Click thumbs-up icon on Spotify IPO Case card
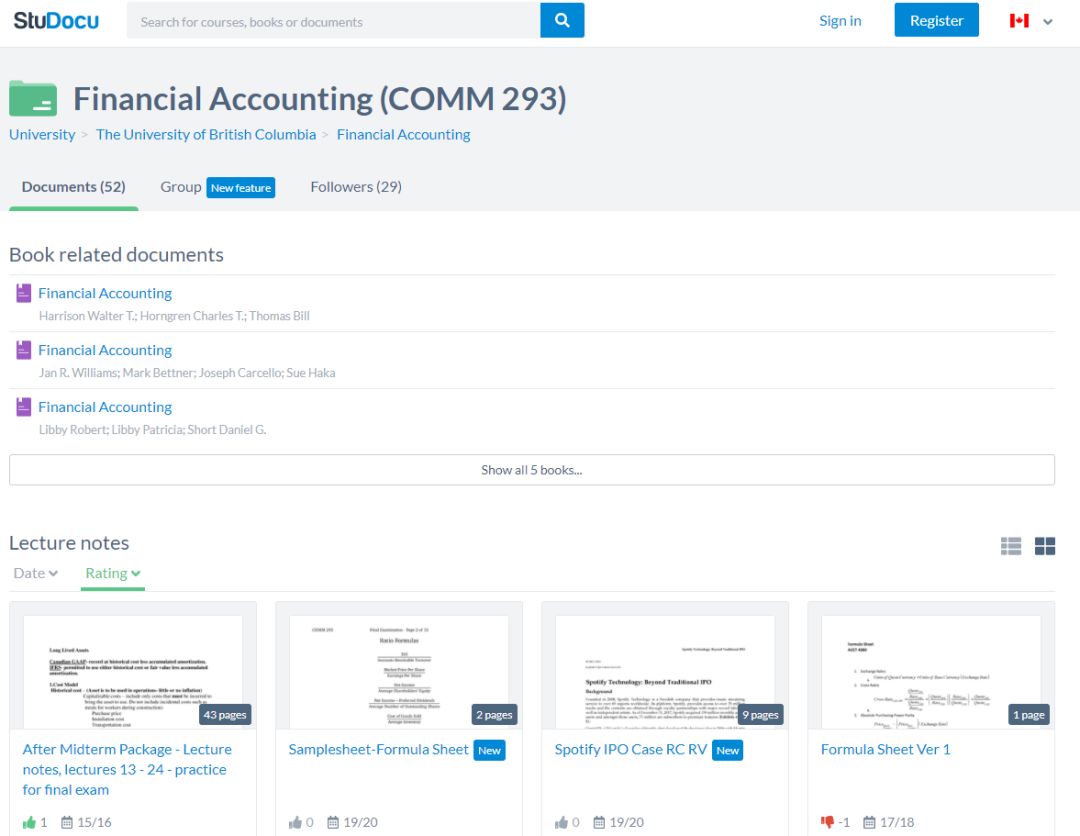This screenshot has height=836, width=1080. (x=561, y=822)
